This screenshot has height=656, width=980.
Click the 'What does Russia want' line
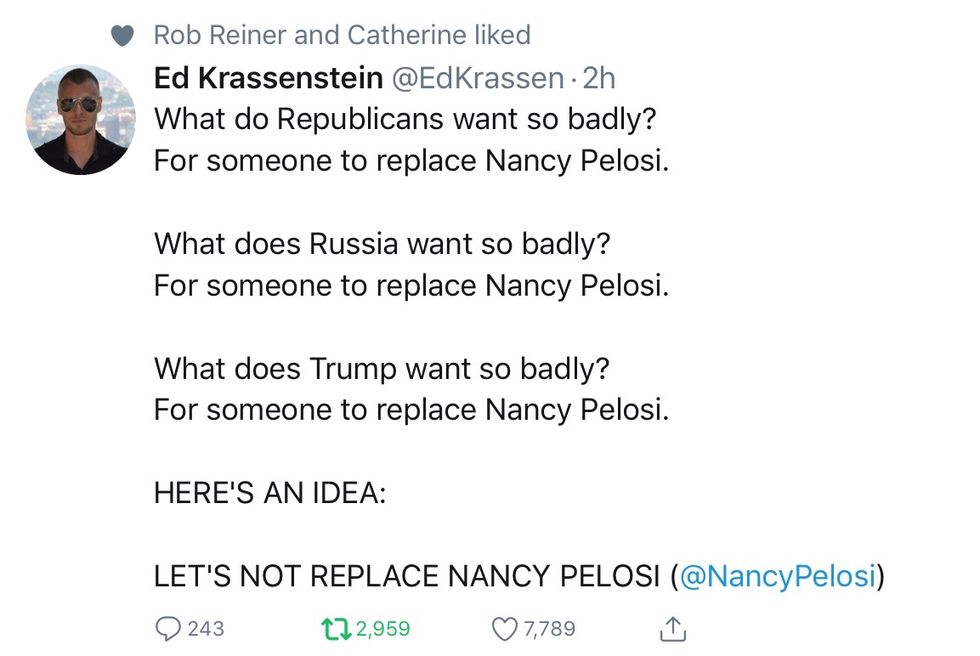[x=382, y=244]
